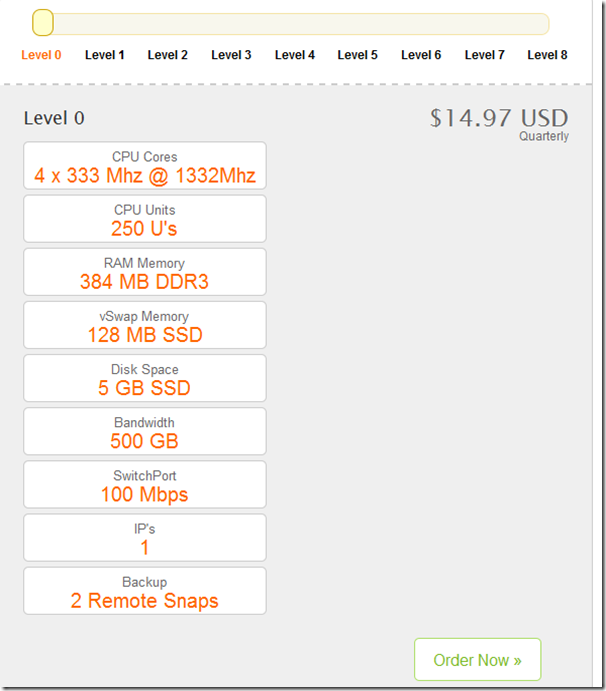The width and height of the screenshot is (606, 691).
Task: Click the RAM Memory 384 MB DDR3 box
Action: pyautogui.click(x=145, y=272)
